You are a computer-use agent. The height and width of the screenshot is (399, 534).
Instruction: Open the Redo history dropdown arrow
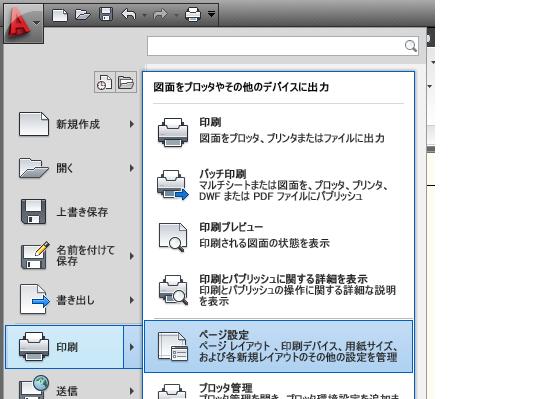[x=176, y=15]
